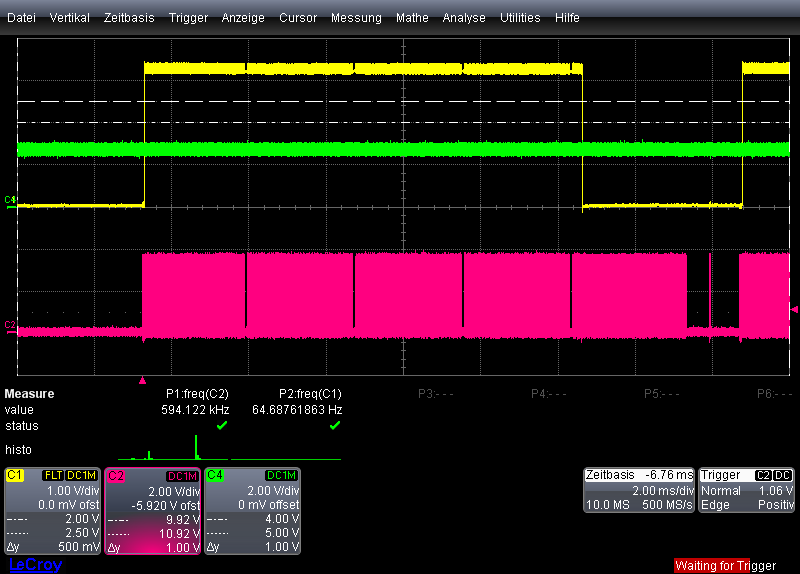The height and width of the screenshot is (574, 800).
Task: Click the C4 channel badge
Action: 215,476
